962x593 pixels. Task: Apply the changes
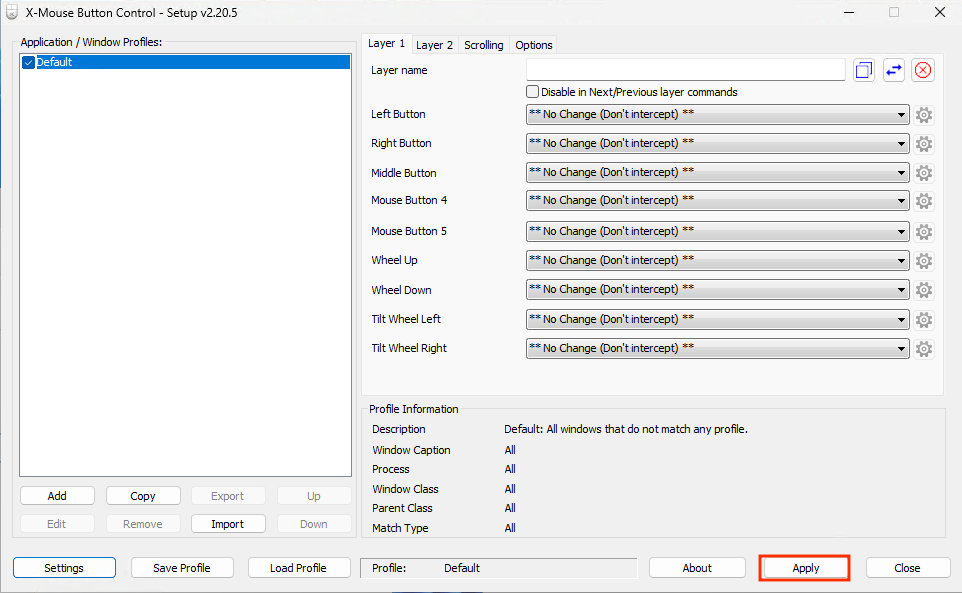coord(805,568)
